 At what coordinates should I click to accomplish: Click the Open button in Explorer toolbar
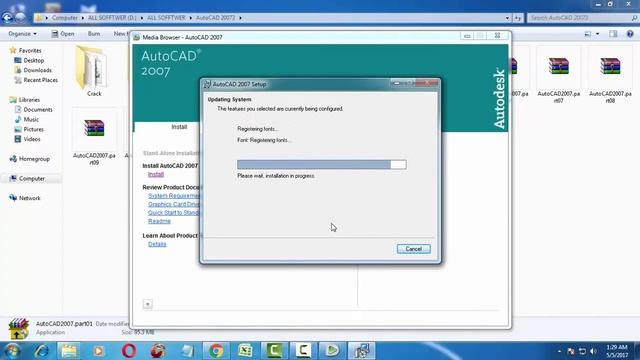(63, 33)
